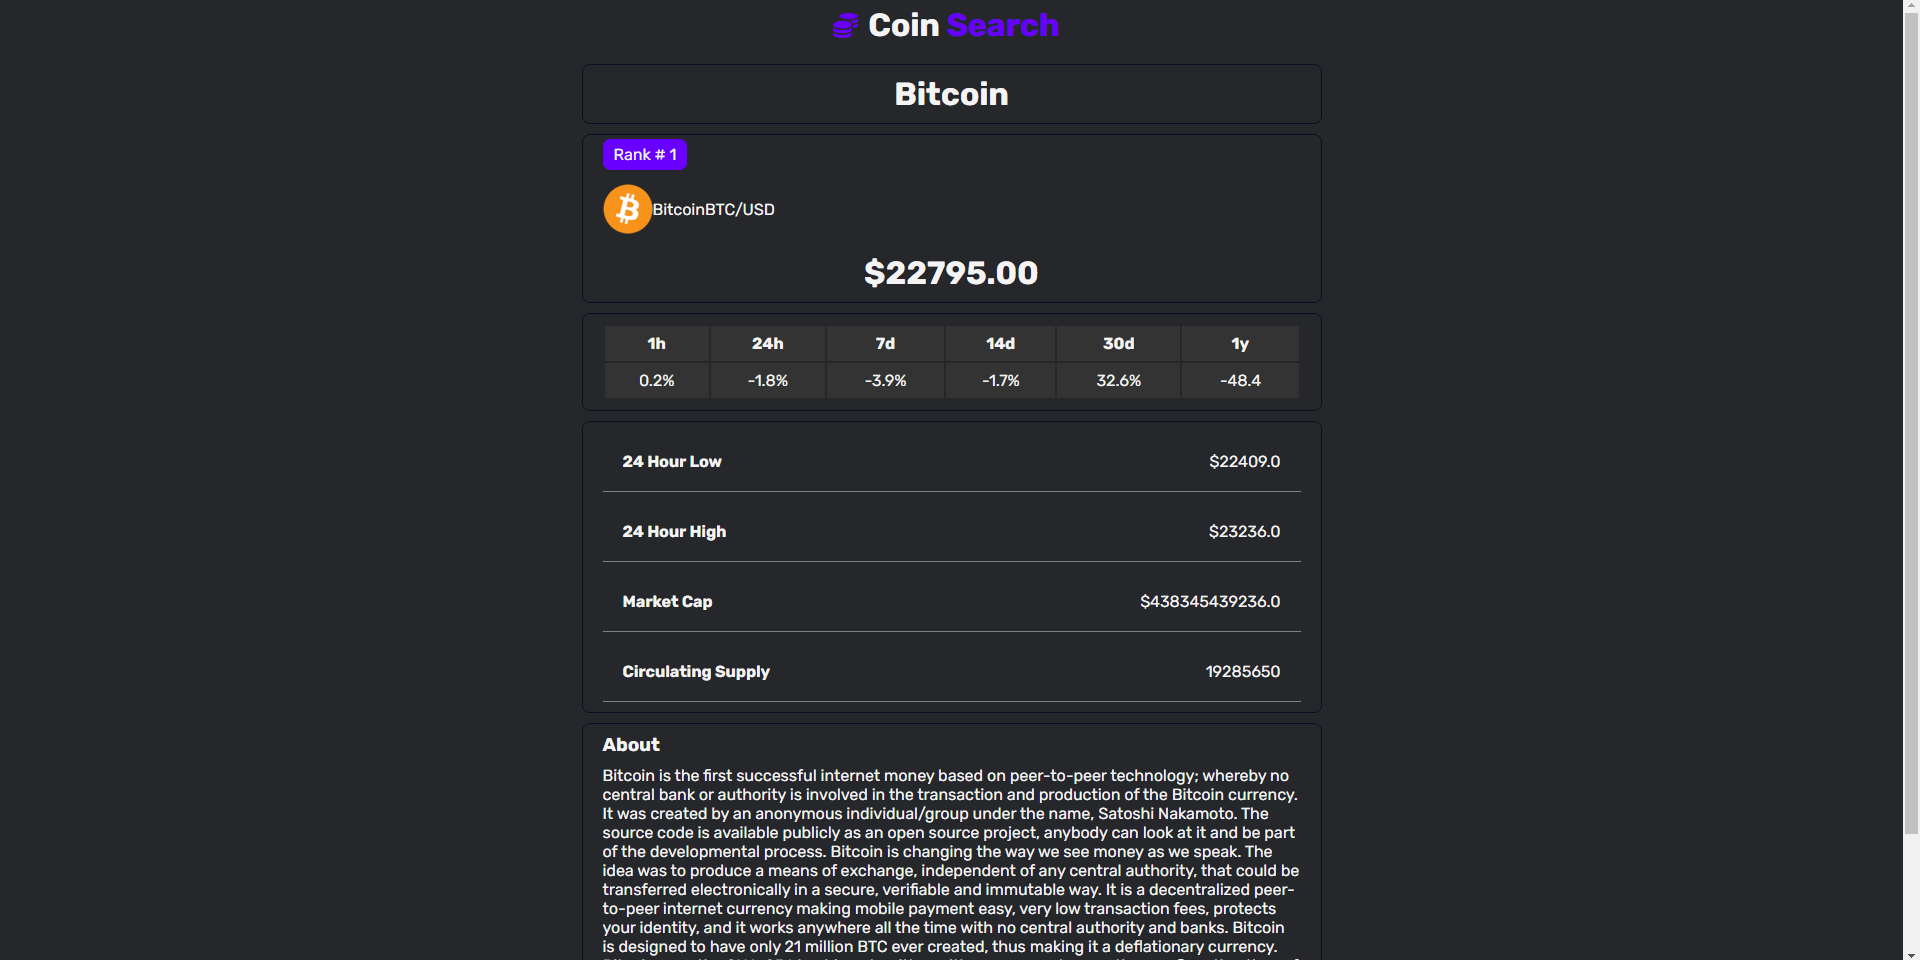
Task: Click the coin stack icon in the header
Action: (x=845, y=25)
